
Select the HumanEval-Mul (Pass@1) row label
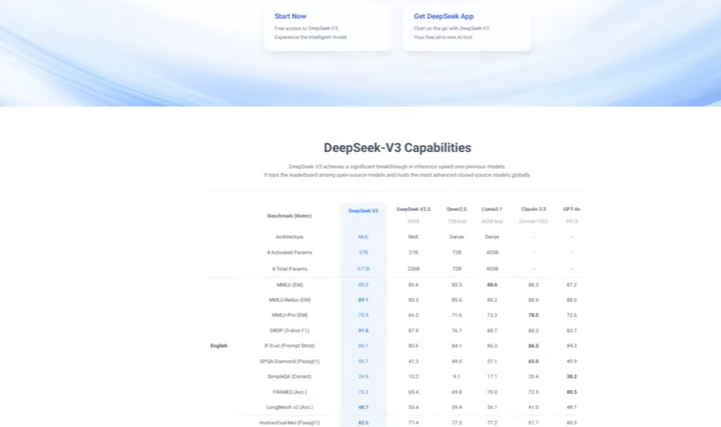pos(290,423)
